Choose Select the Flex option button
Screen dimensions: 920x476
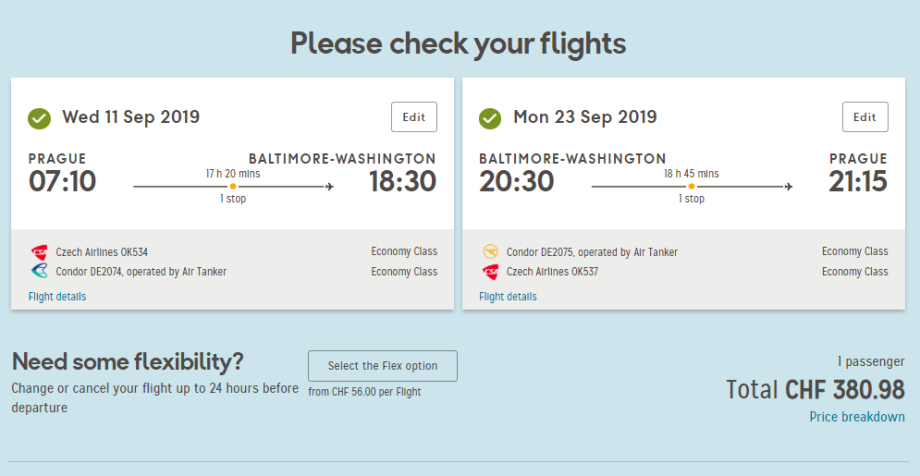click(382, 366)
